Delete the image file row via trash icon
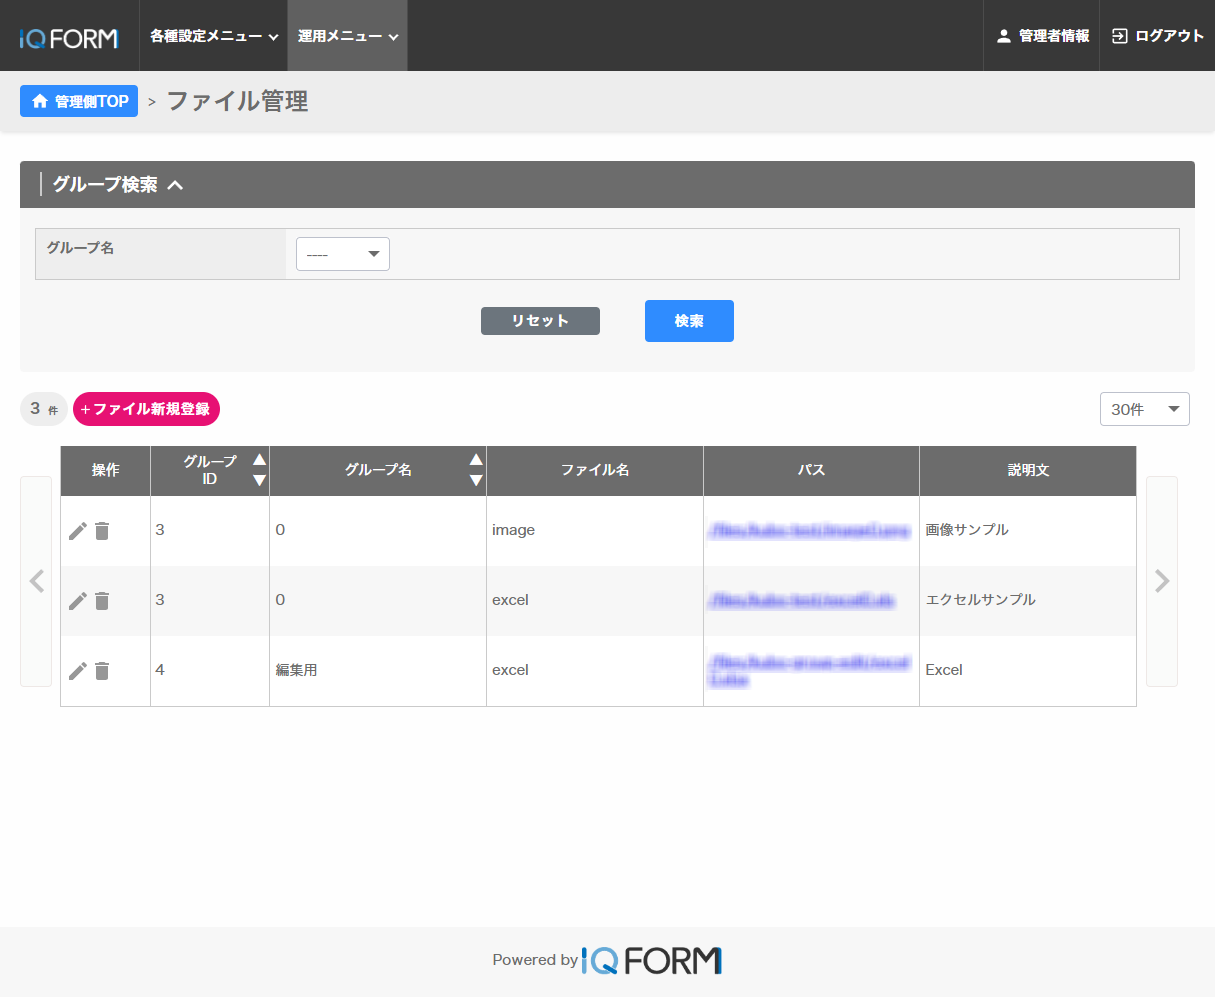 pyautogui.click(x=102, y=531)
